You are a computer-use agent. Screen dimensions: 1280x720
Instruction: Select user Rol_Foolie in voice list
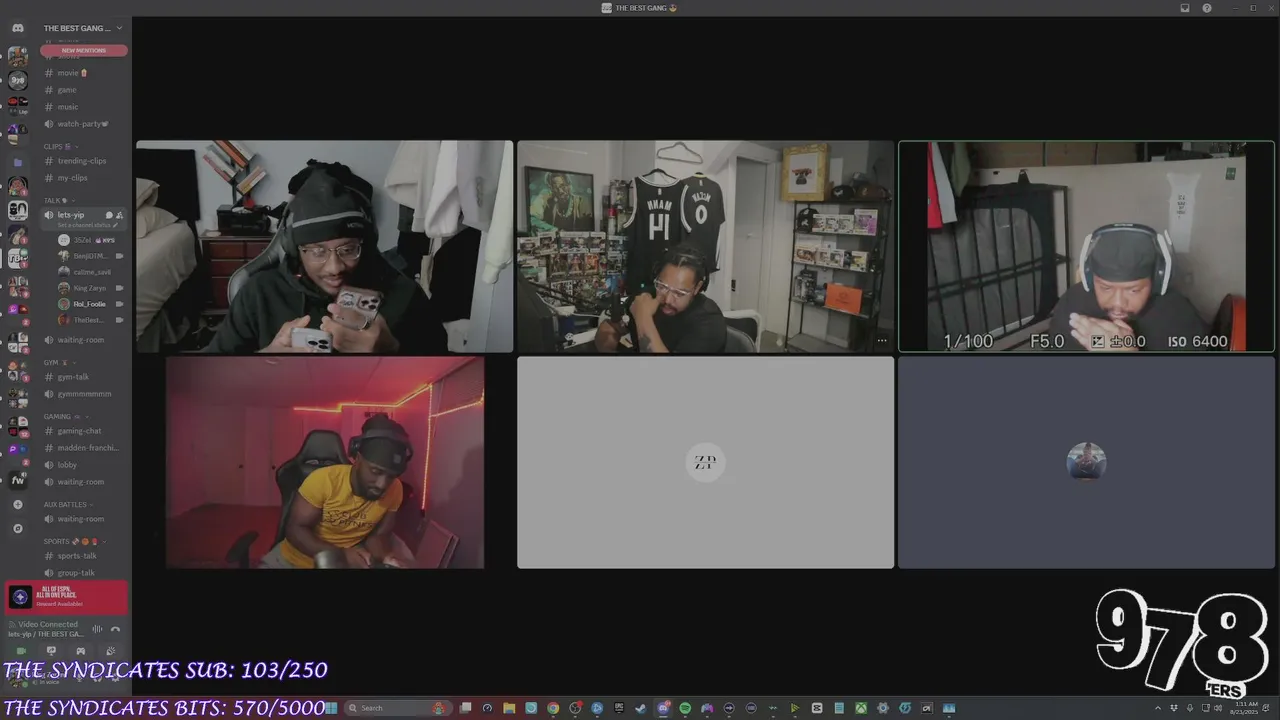pyautogui.click(x=91, y=304)
